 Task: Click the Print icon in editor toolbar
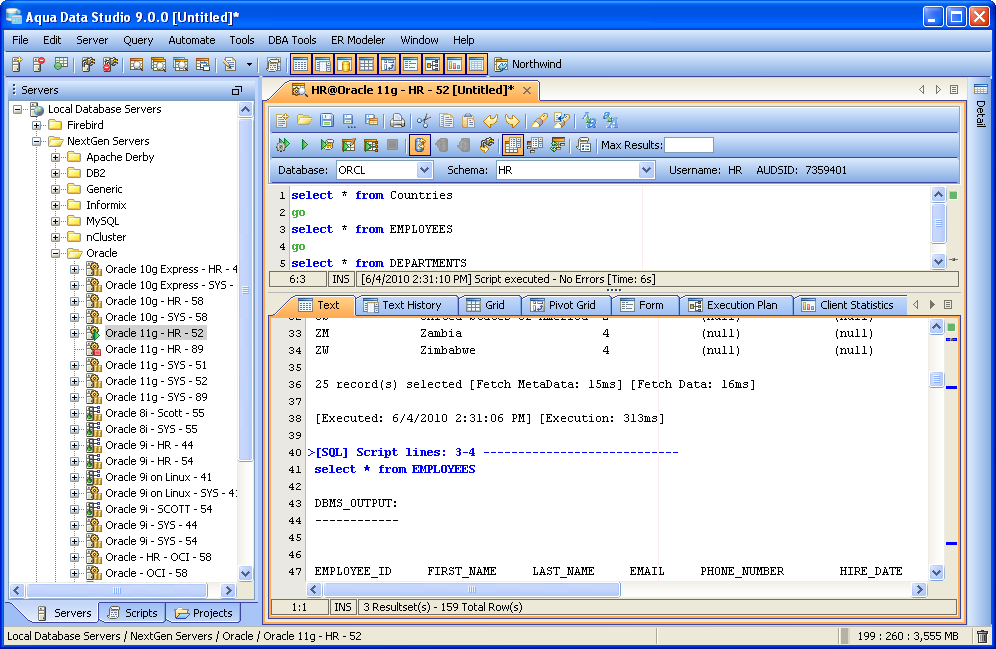(397, 120)
